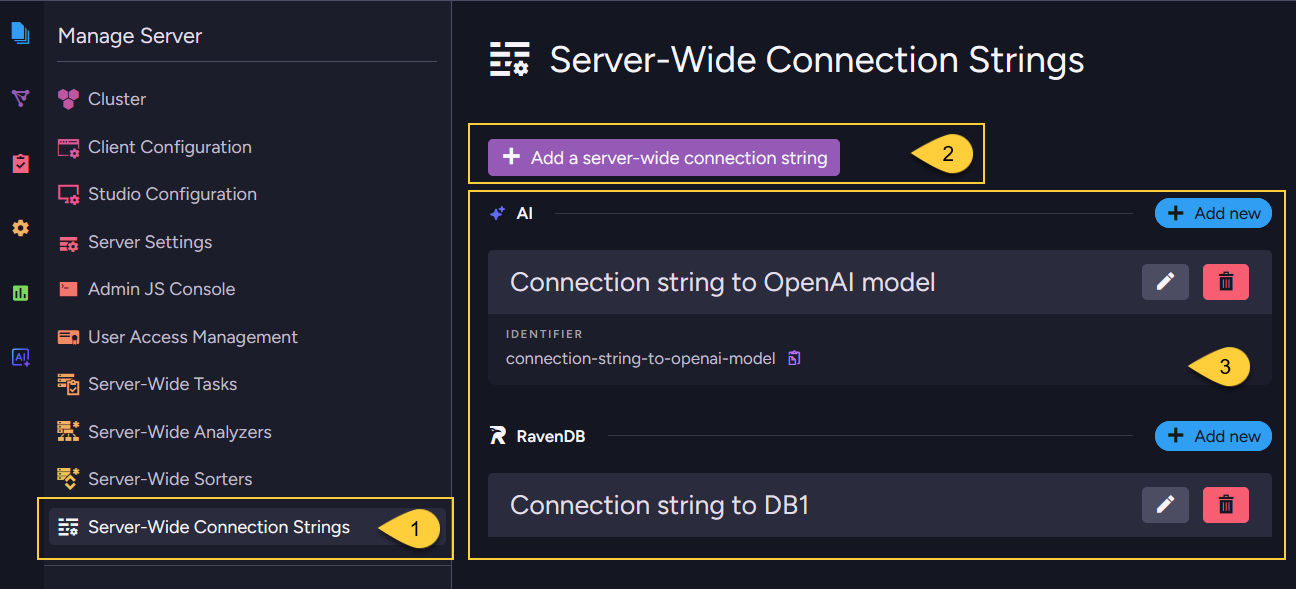Click the Manage Server heading
Viewport: 1296px width, 589px height.
130,36
